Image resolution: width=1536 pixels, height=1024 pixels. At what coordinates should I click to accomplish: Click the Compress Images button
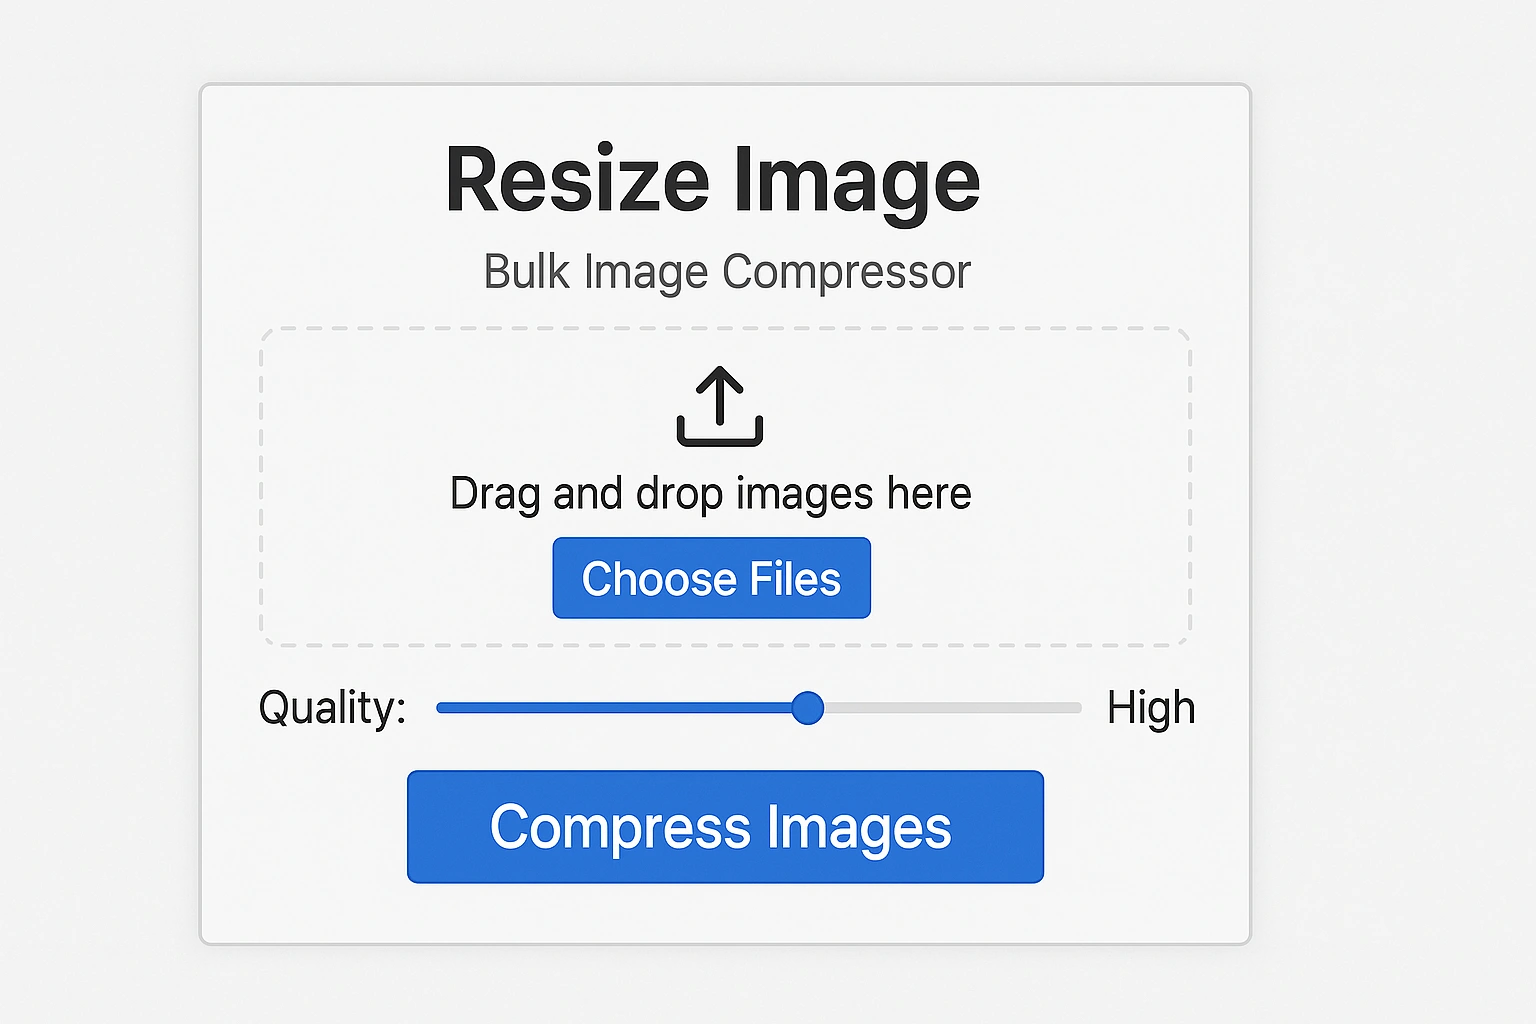click(725, 827)
